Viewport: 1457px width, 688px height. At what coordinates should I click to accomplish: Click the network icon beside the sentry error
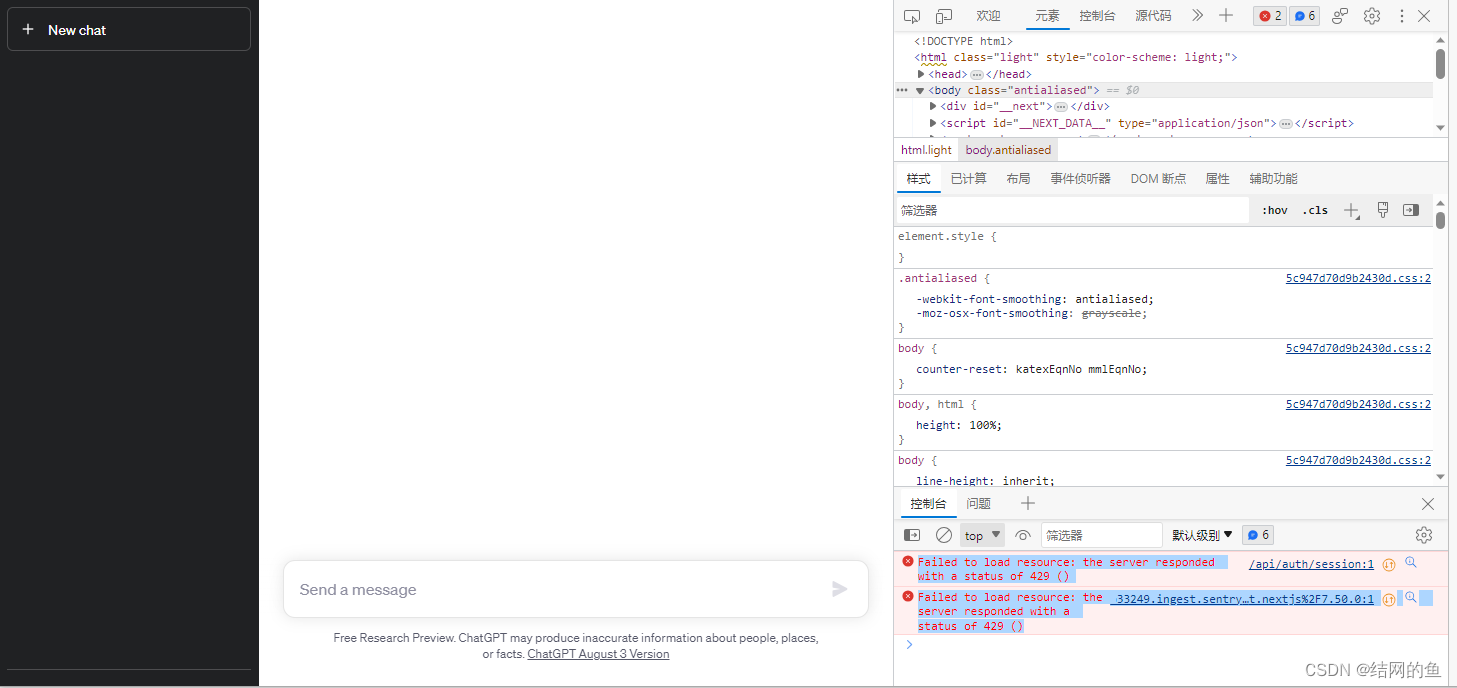click(x=1389, y=600)
